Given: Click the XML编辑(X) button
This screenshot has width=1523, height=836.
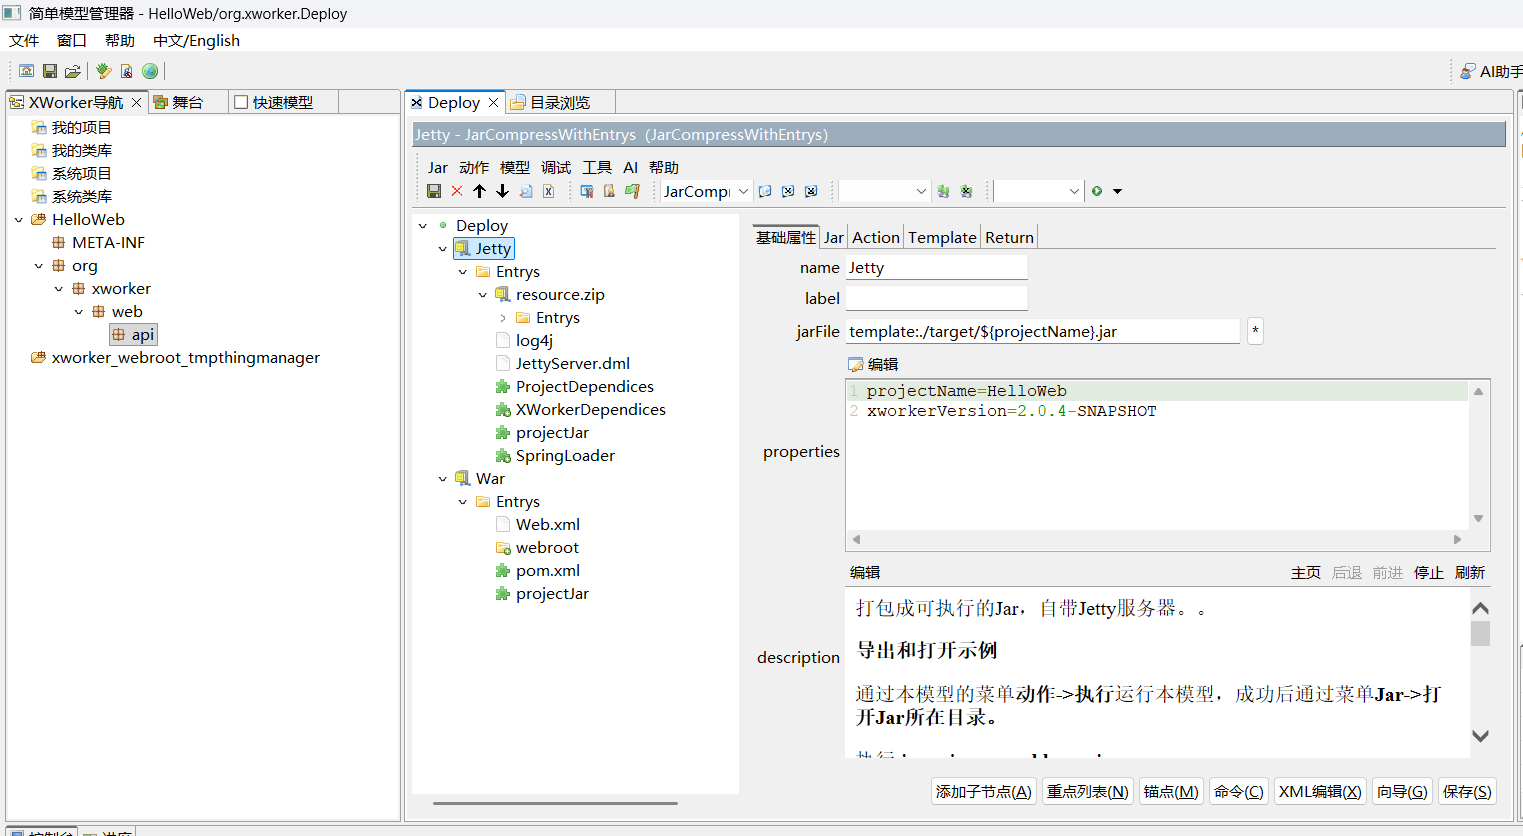Looking at the screenshot, I should (x=1320, y=791).
